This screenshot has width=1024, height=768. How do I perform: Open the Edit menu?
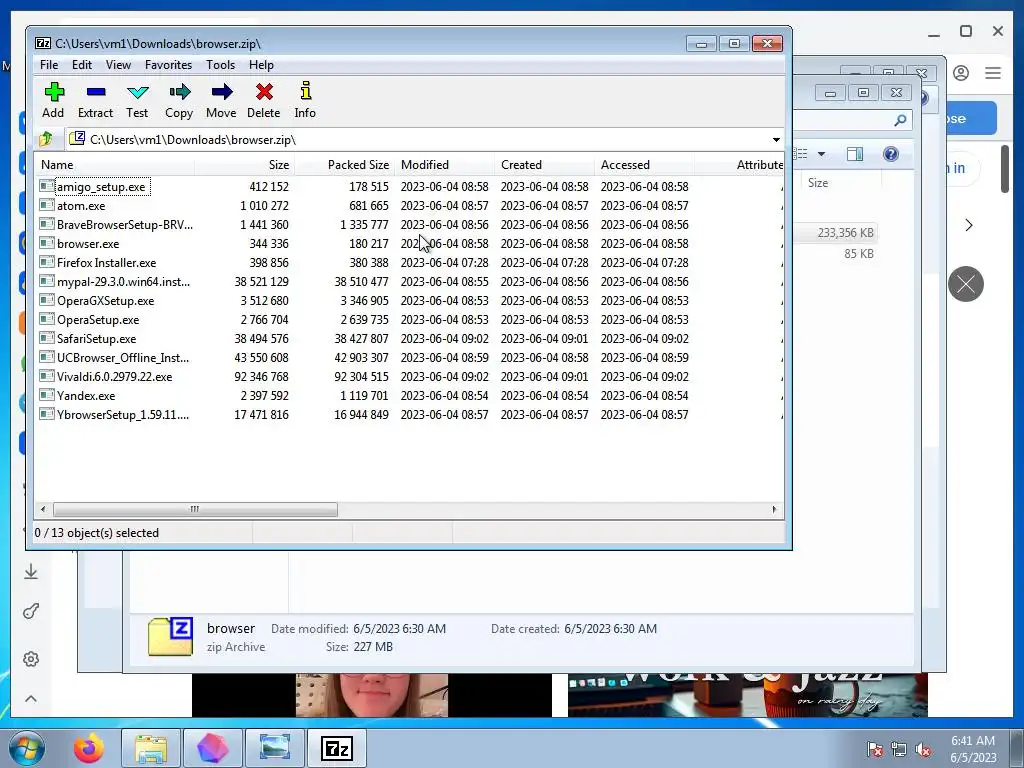click(82, 65)
